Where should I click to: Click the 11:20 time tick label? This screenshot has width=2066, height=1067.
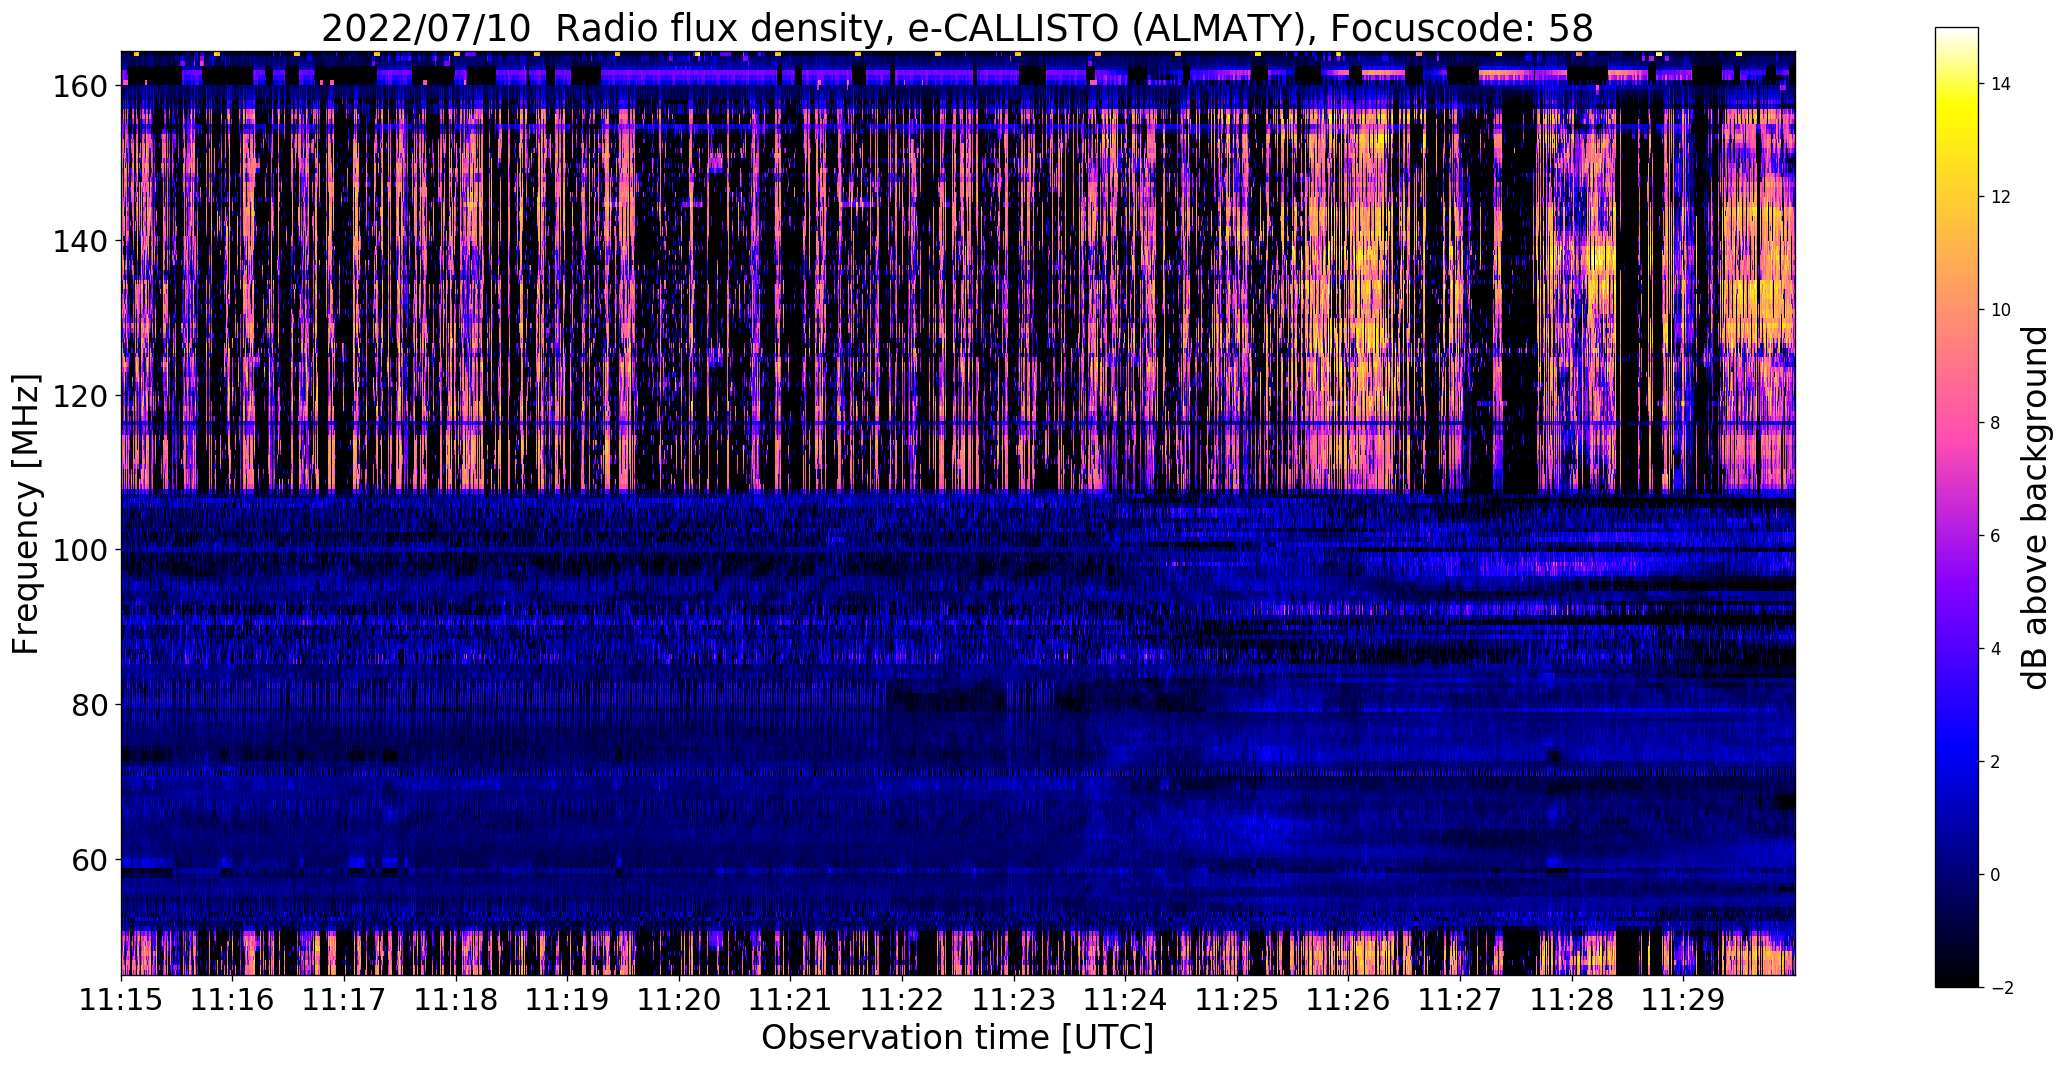click(679, 1000)
